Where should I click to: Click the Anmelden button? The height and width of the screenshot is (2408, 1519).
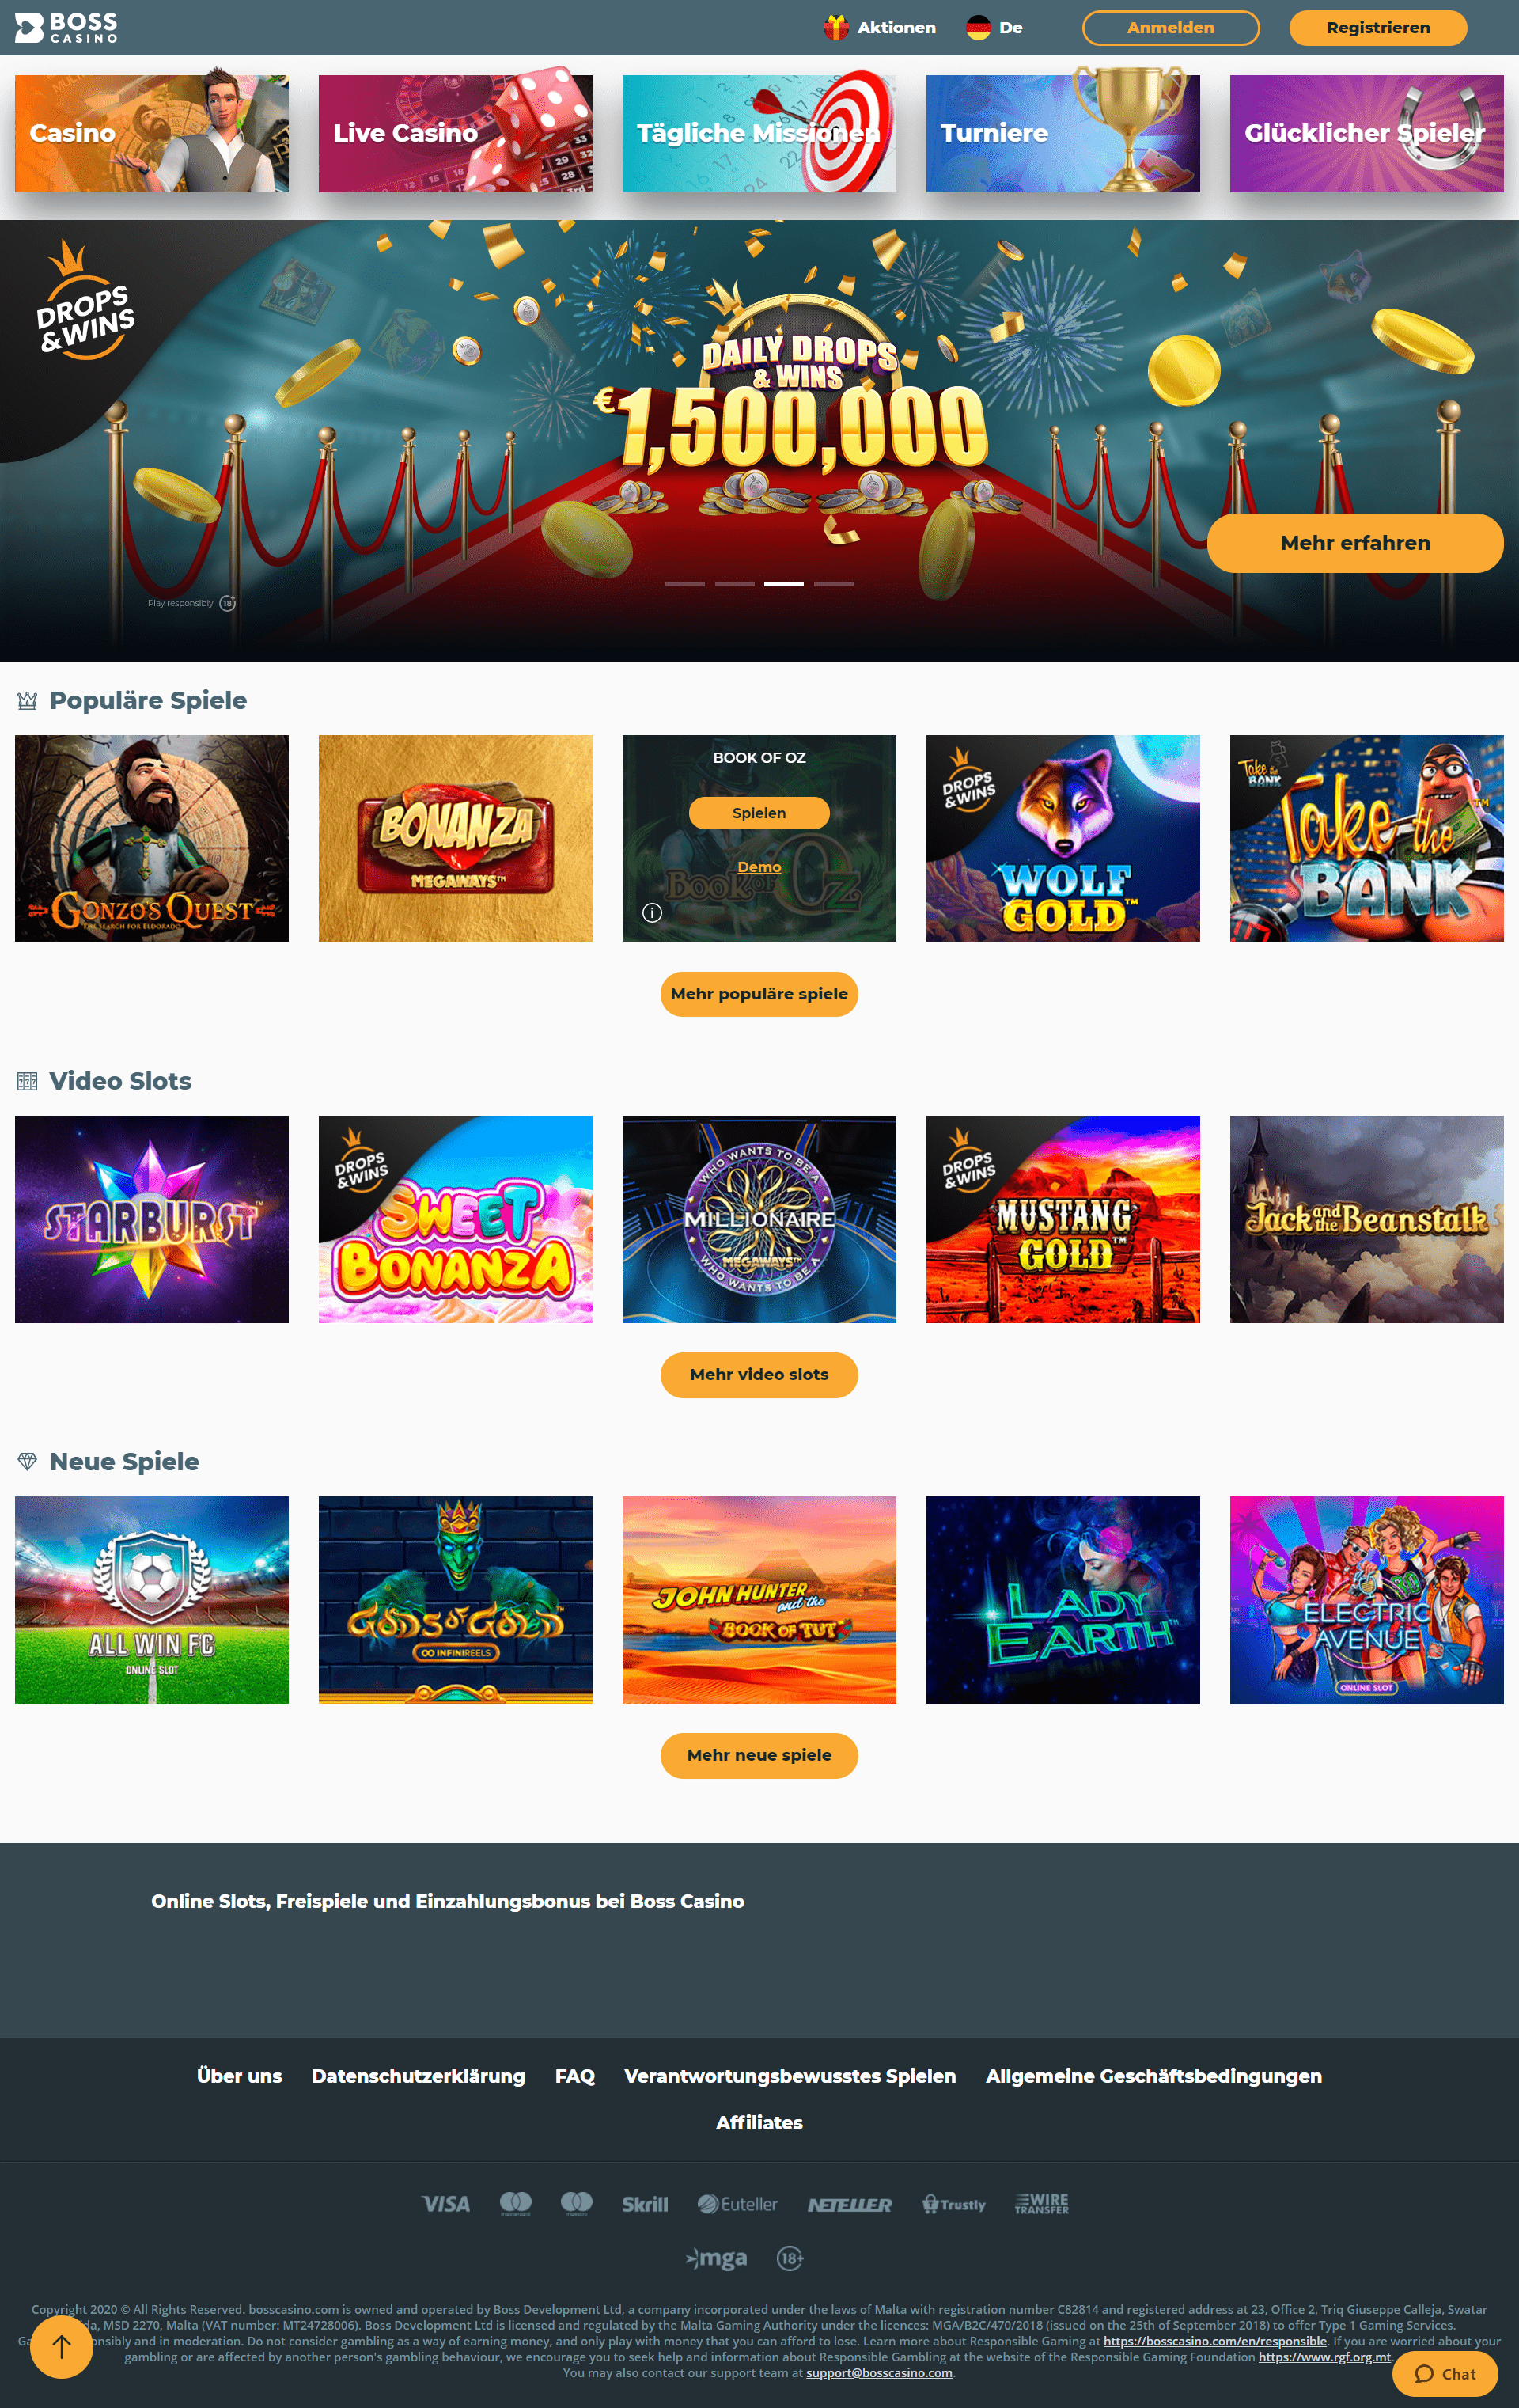pyautogui.click(x=1170, y=27)
